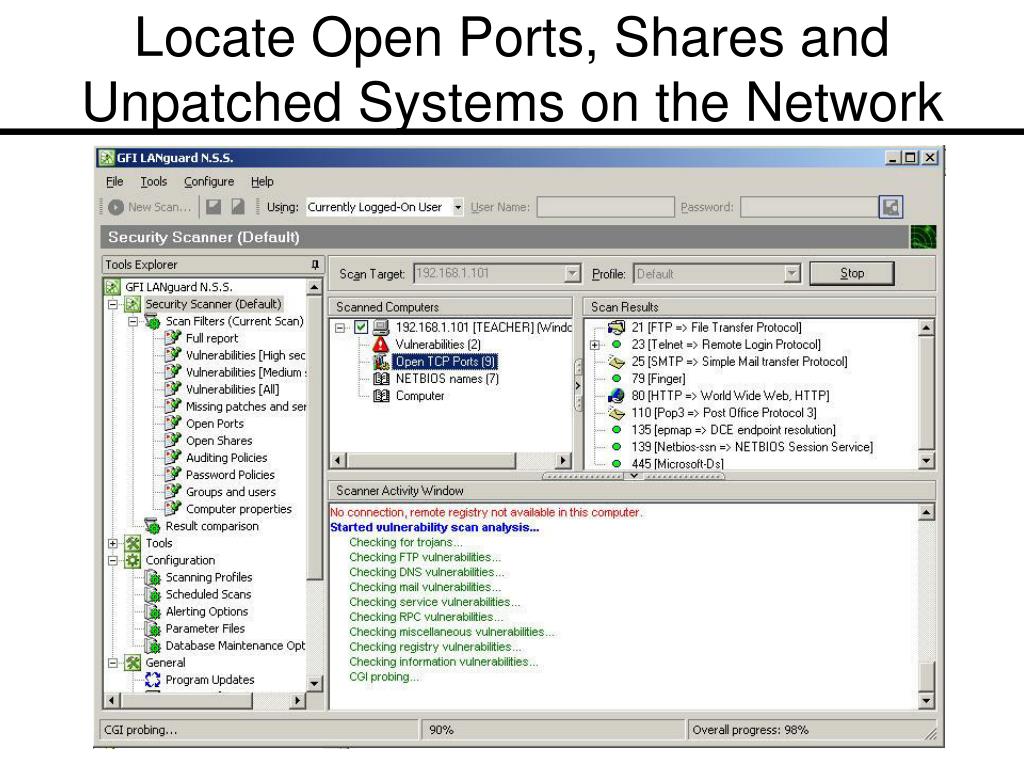This screenshot has height=768, width=1024.
Task: Click the 'No connection, remote registry' log line
Action: pyautogui.click(x=486, y=512)
